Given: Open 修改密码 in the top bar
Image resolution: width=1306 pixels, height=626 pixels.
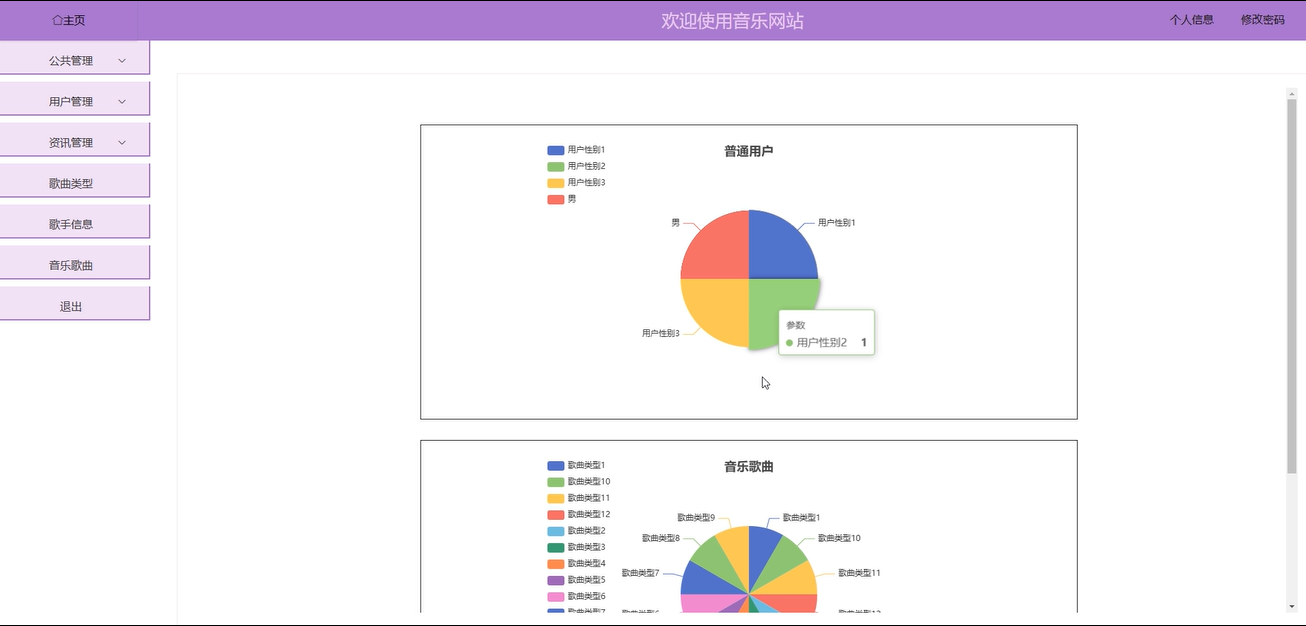Looking at the screenshot, I should [1262, 19].
